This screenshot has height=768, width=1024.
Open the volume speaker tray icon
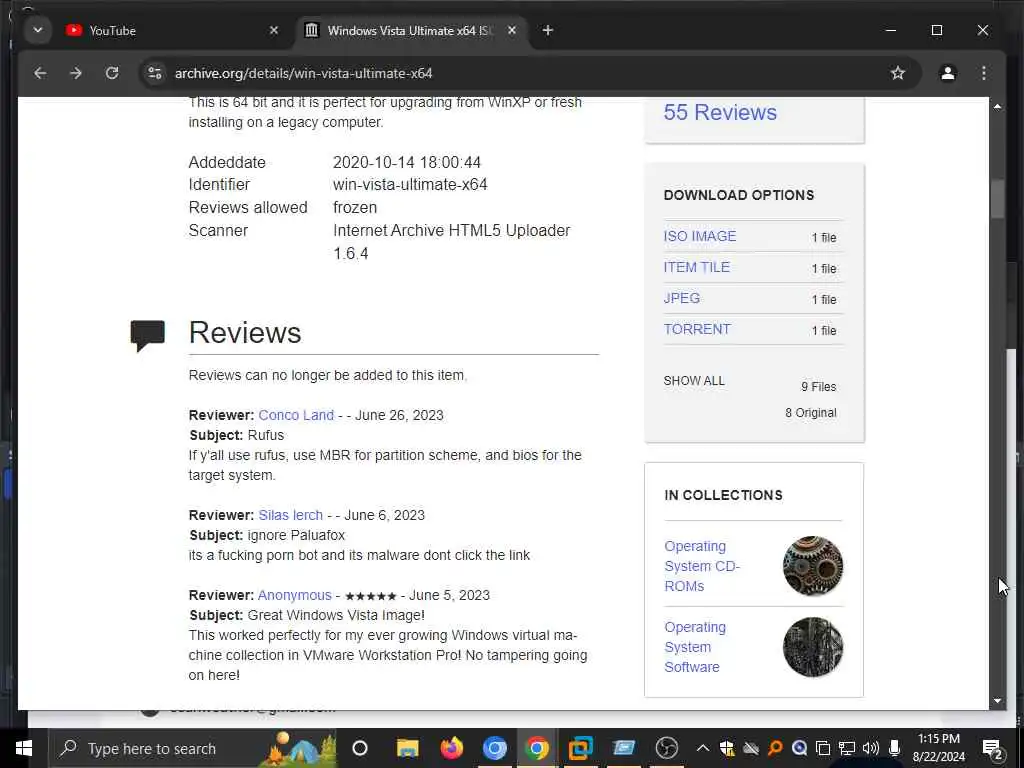(871, 748)
